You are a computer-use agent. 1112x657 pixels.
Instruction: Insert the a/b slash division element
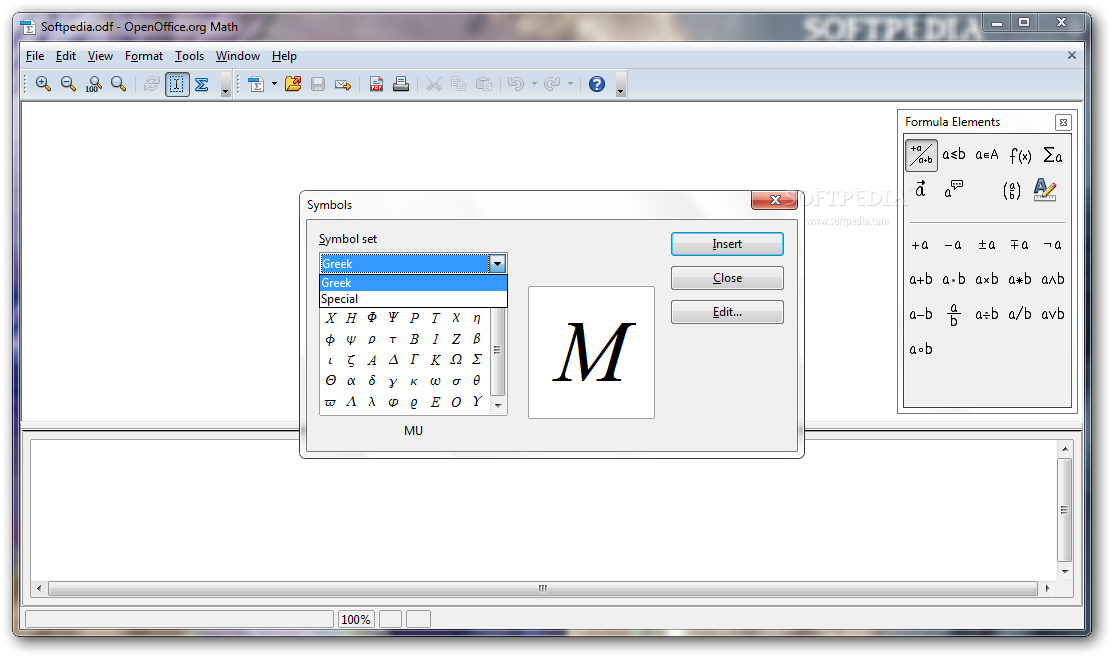click(x=1020, y=314)
